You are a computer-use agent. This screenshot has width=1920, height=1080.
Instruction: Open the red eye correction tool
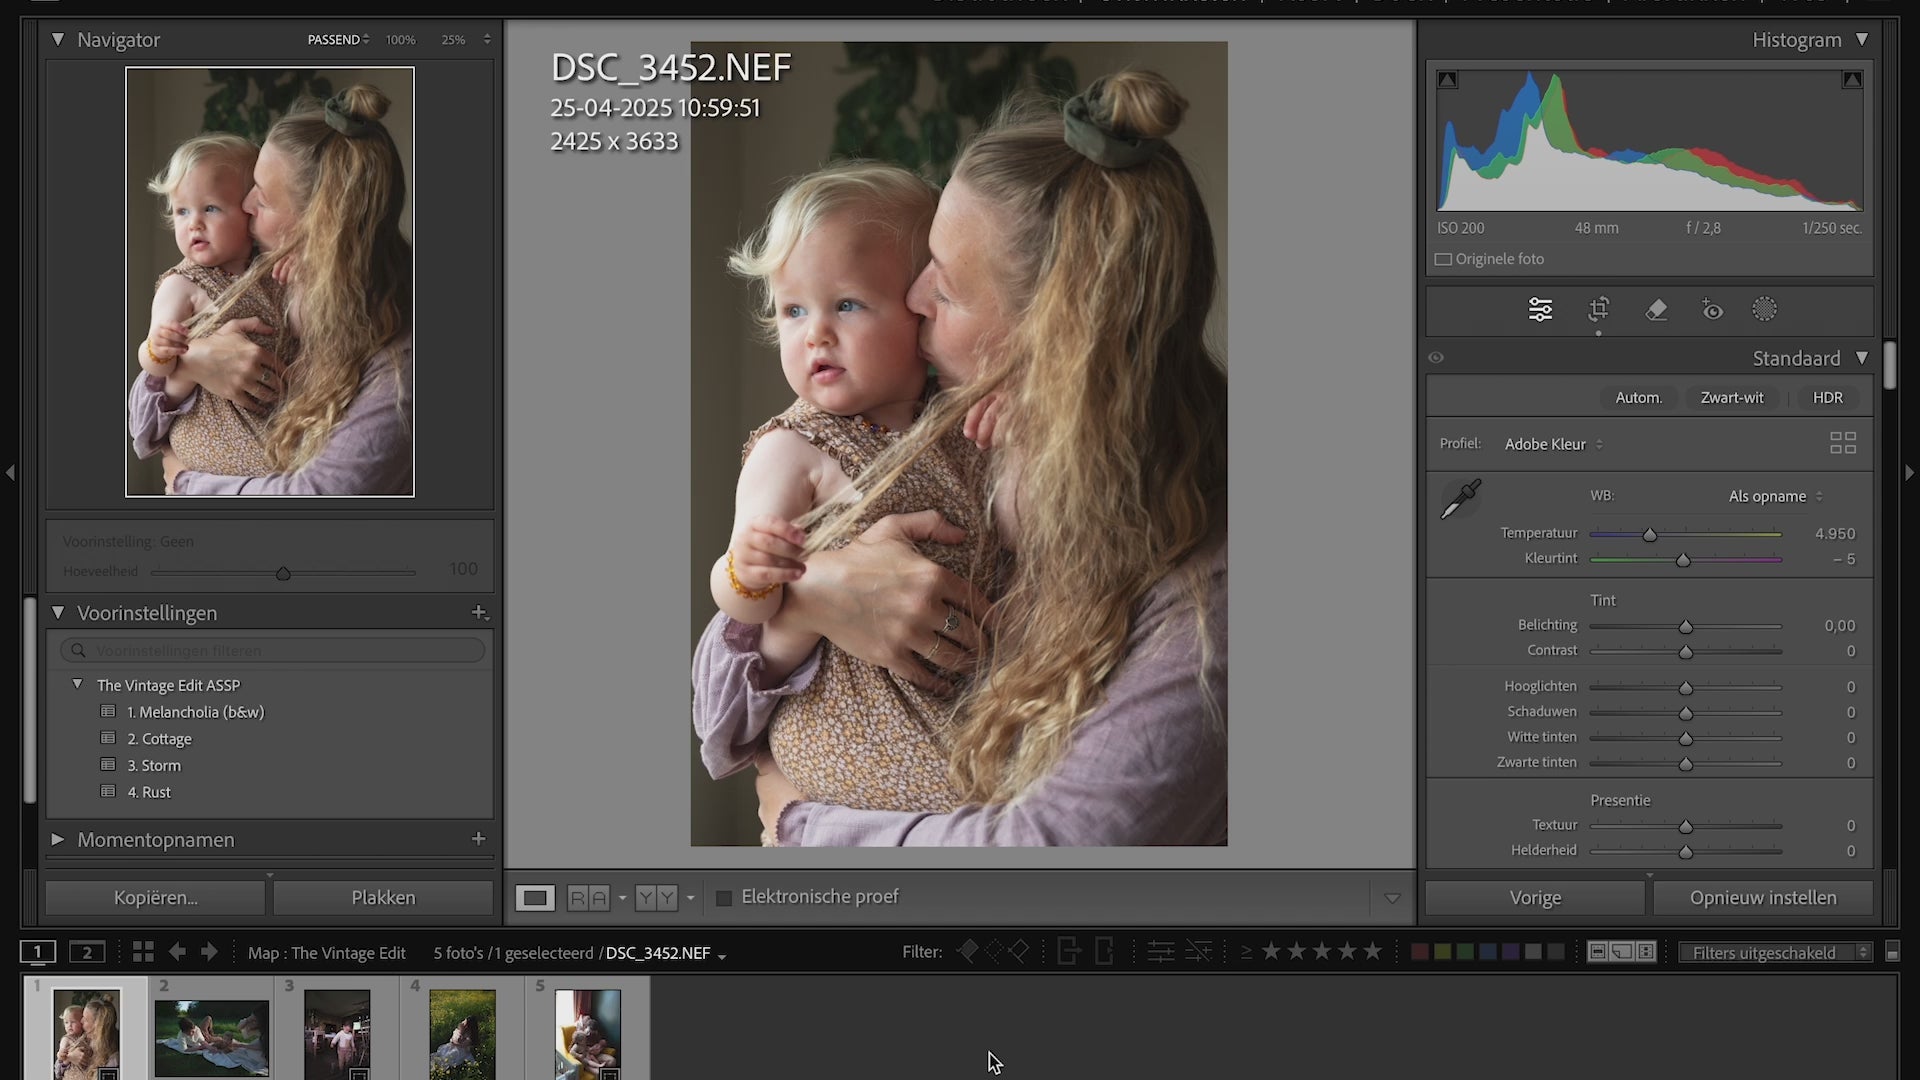[1712, 310]
